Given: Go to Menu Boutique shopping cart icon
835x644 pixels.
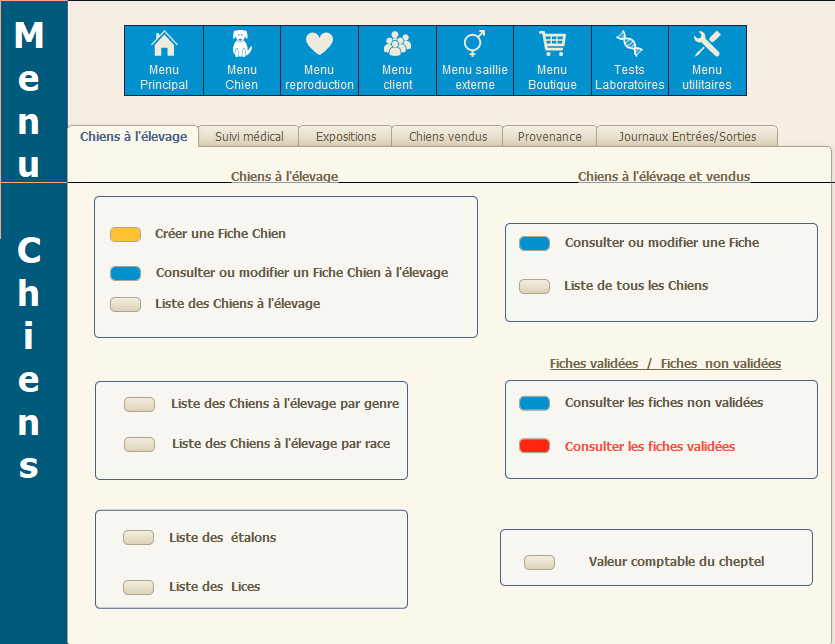Looking at the screenshot, I should click(x=552, y=45).
